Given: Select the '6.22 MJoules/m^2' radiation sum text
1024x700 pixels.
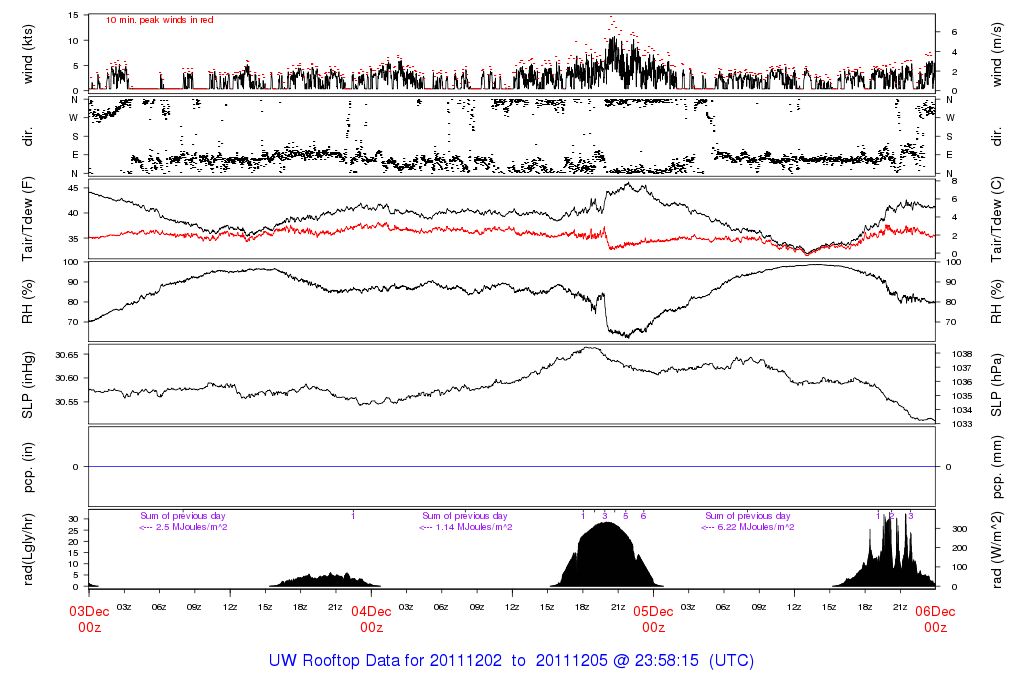Looking at the screenshot, I should point(756,527).
